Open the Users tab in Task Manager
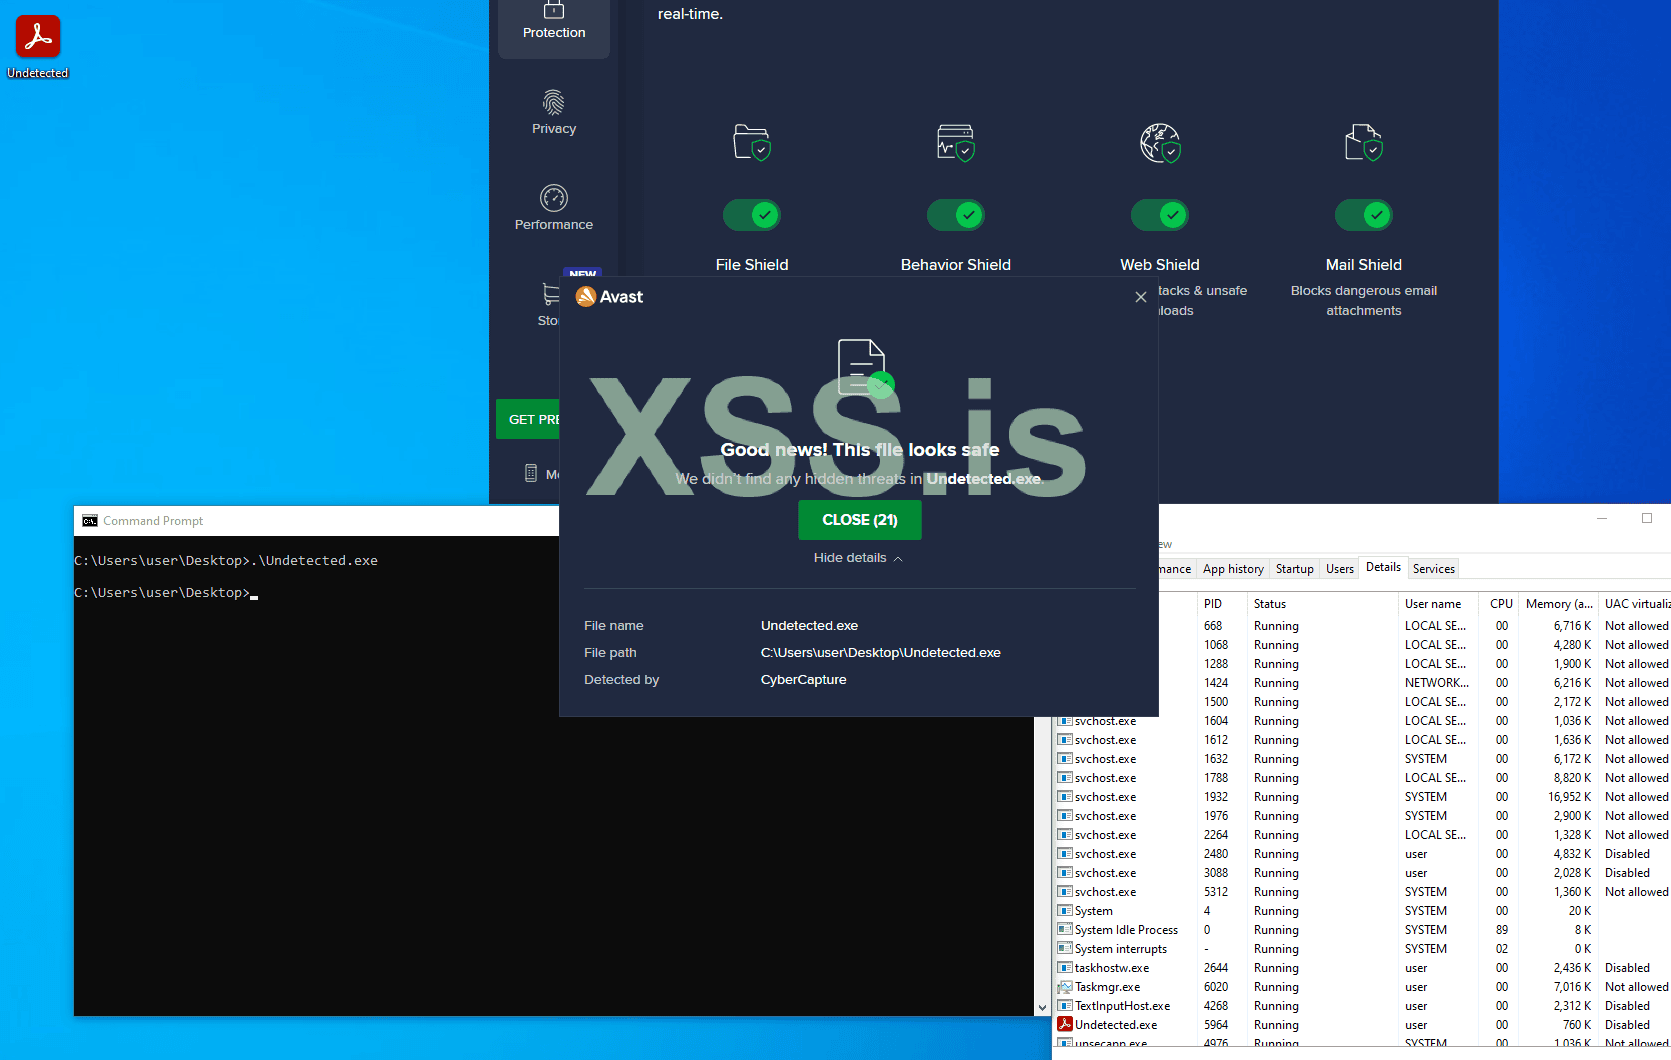Viewport: 1671px width, 1060px height. click(x=1340, y=569)
